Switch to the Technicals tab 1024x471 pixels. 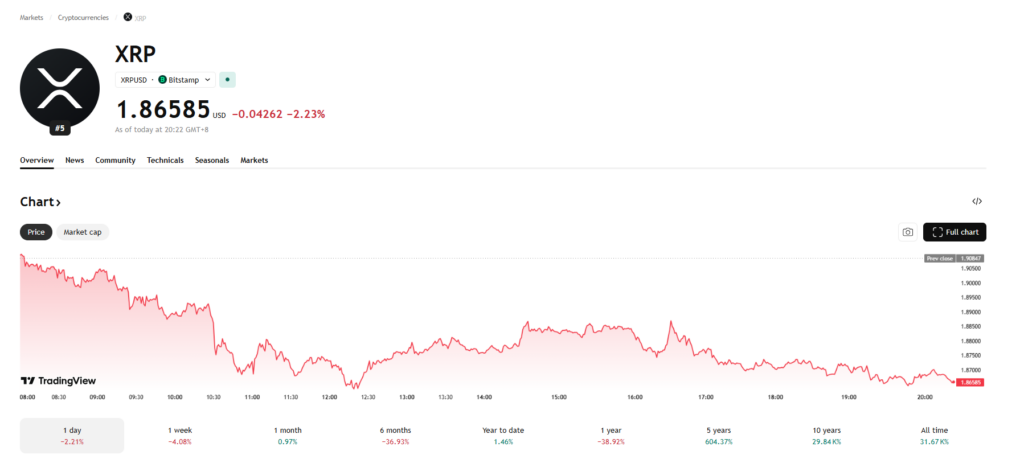click(x=165, y=160)
